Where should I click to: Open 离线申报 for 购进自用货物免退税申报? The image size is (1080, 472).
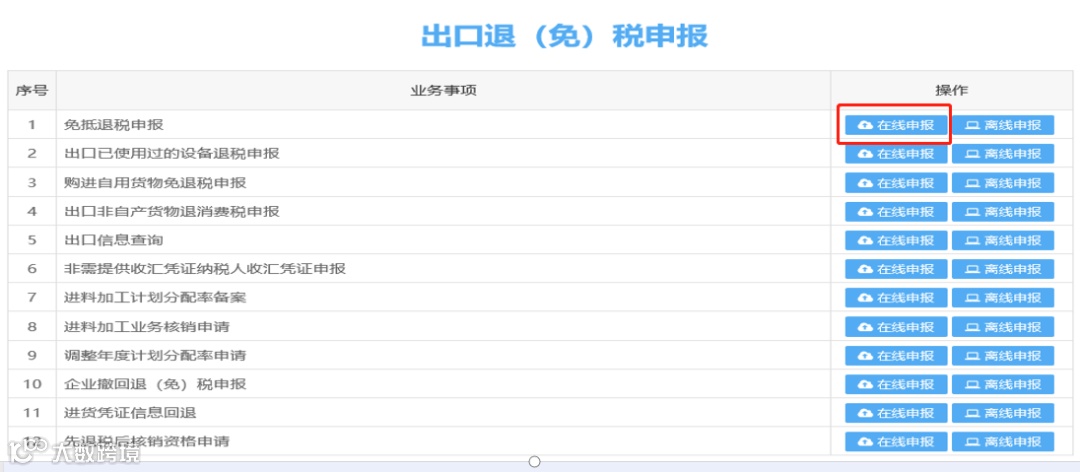[x=1003, y=183]
